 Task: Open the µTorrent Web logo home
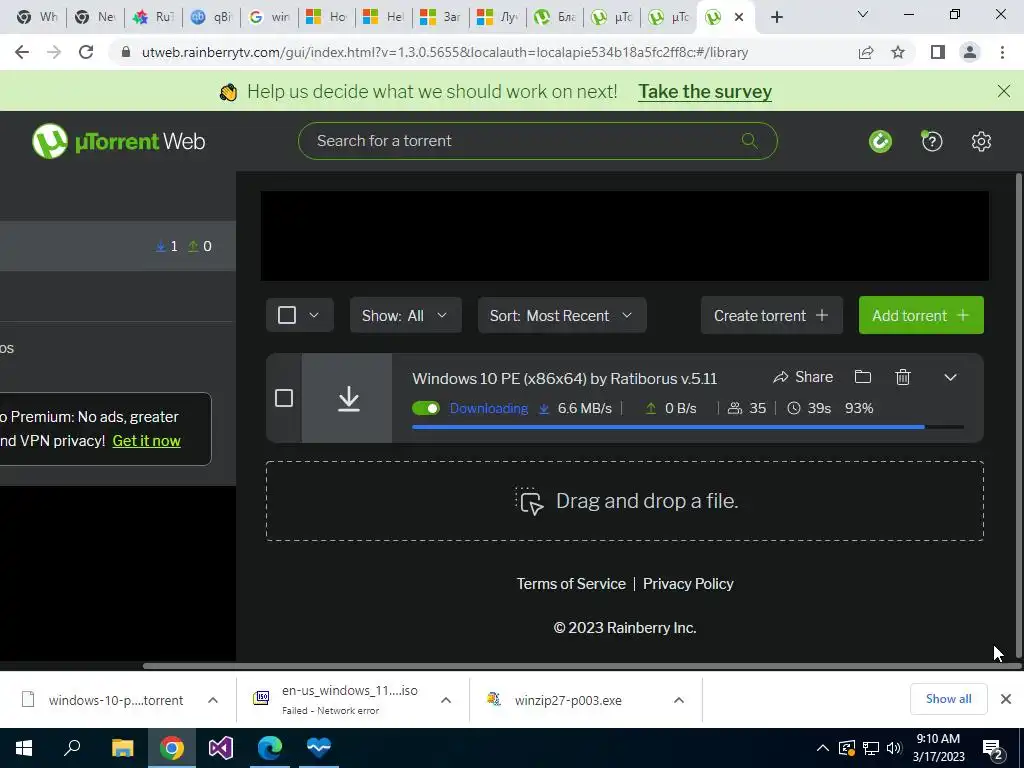point(119,141)
